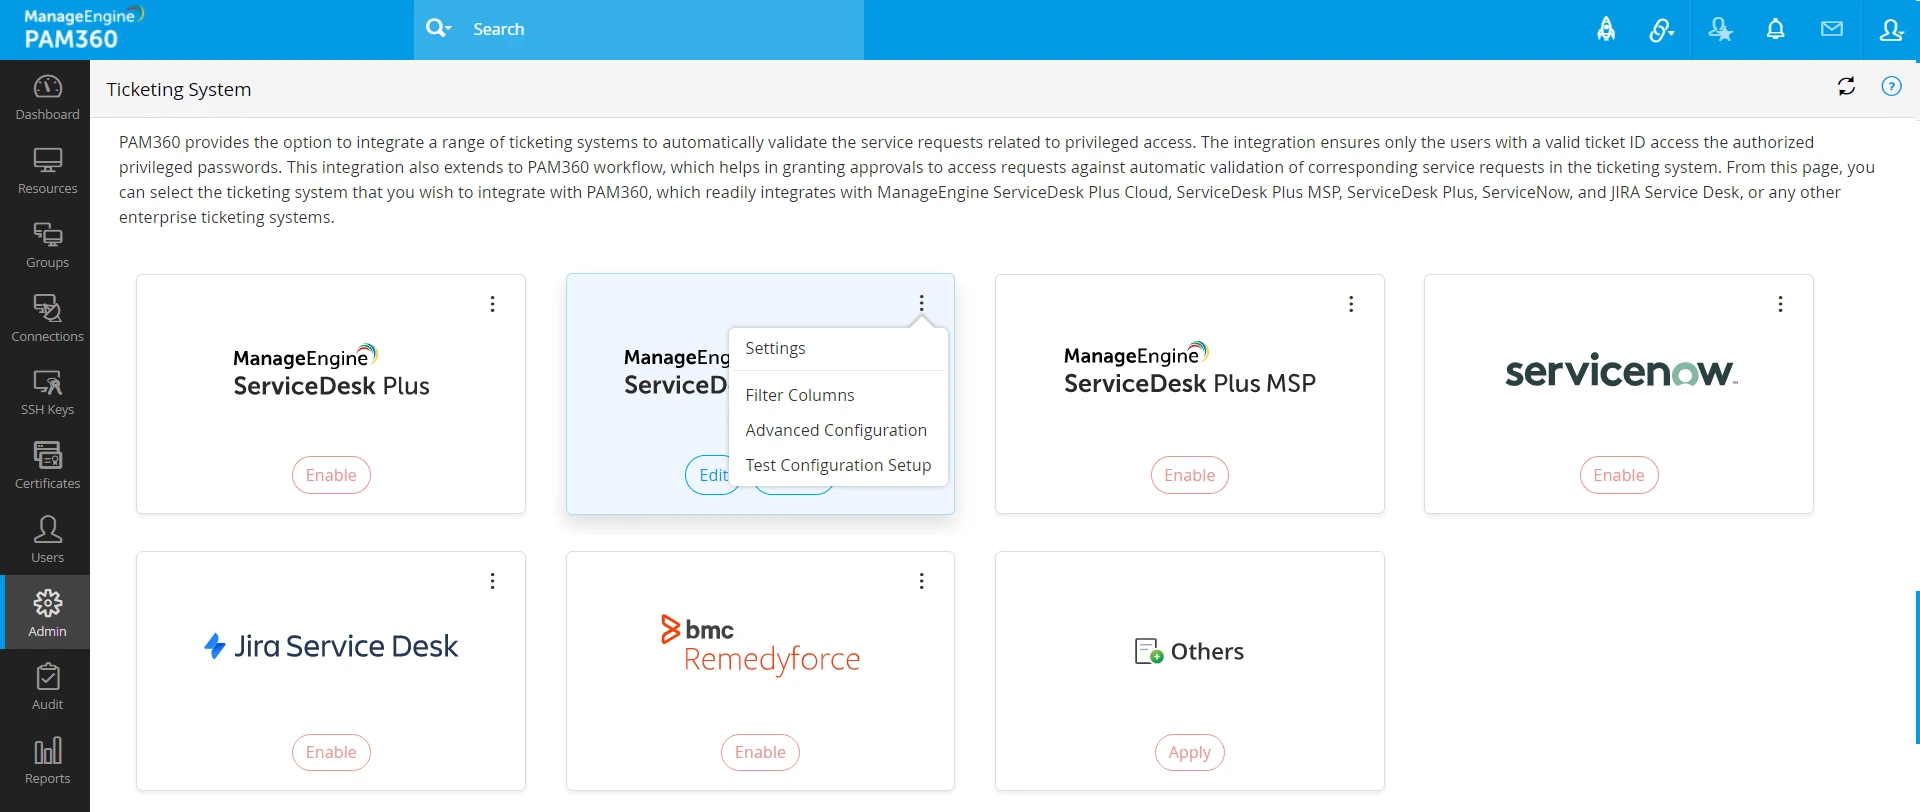Go to the Audit section
Image resolution: width=1920 pixels, height=812 pixels.
point(46,685)
